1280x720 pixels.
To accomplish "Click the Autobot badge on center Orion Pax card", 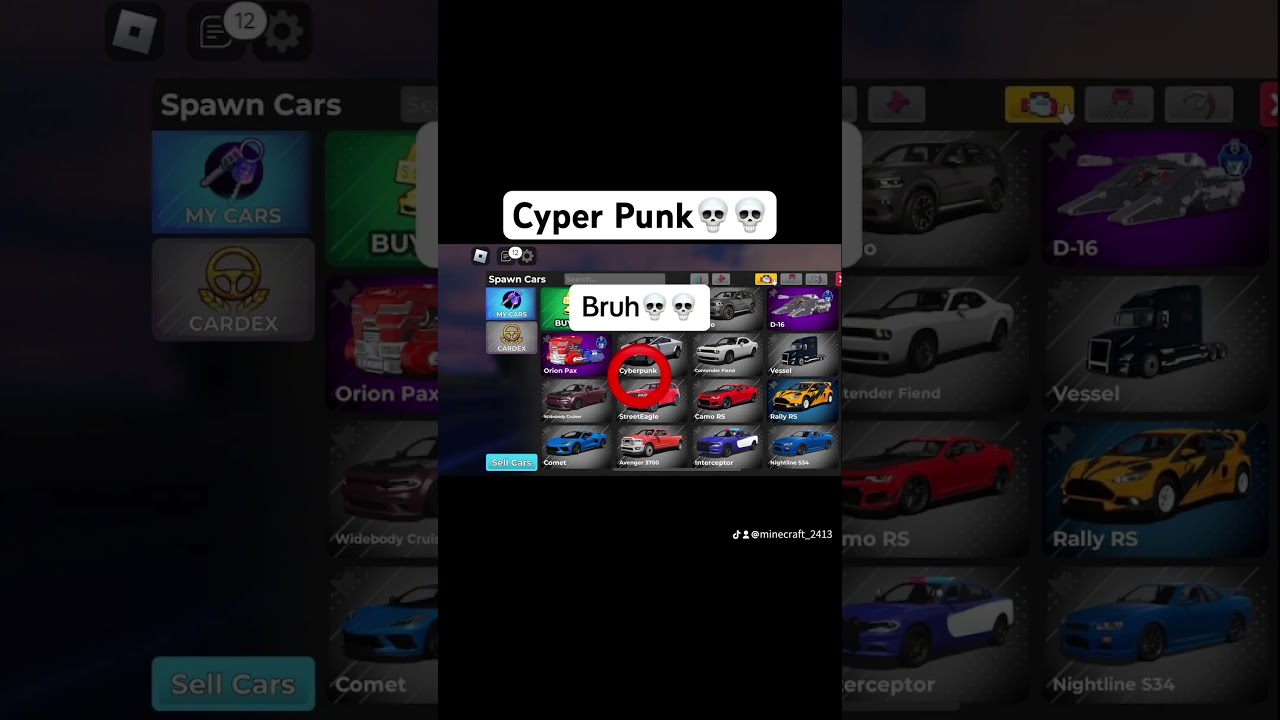I will pyautogui.click(x=601, y=342).
